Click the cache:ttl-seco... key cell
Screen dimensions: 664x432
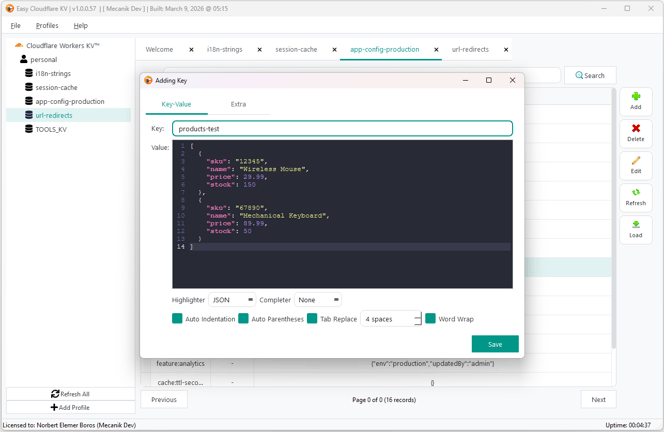coord(180,382)
